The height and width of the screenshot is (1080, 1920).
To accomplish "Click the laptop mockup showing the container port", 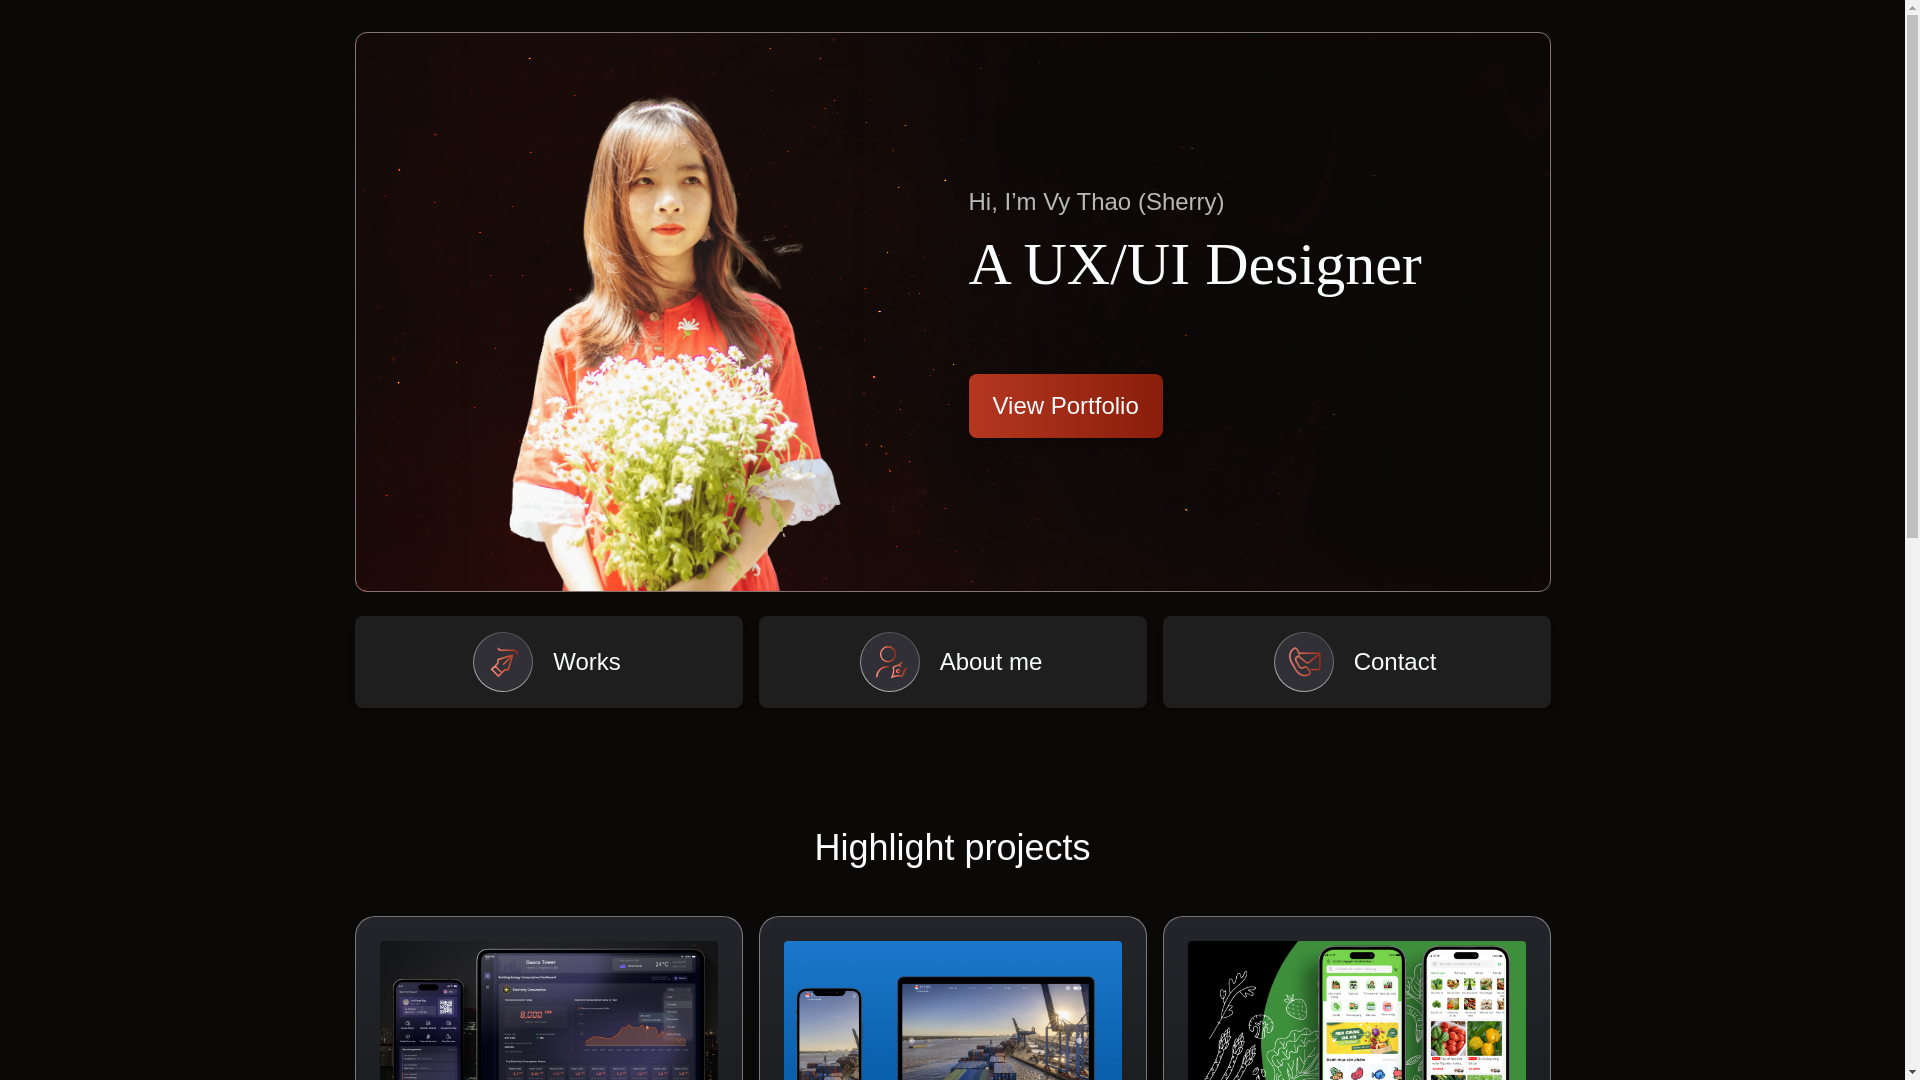I will [996, 1030].
